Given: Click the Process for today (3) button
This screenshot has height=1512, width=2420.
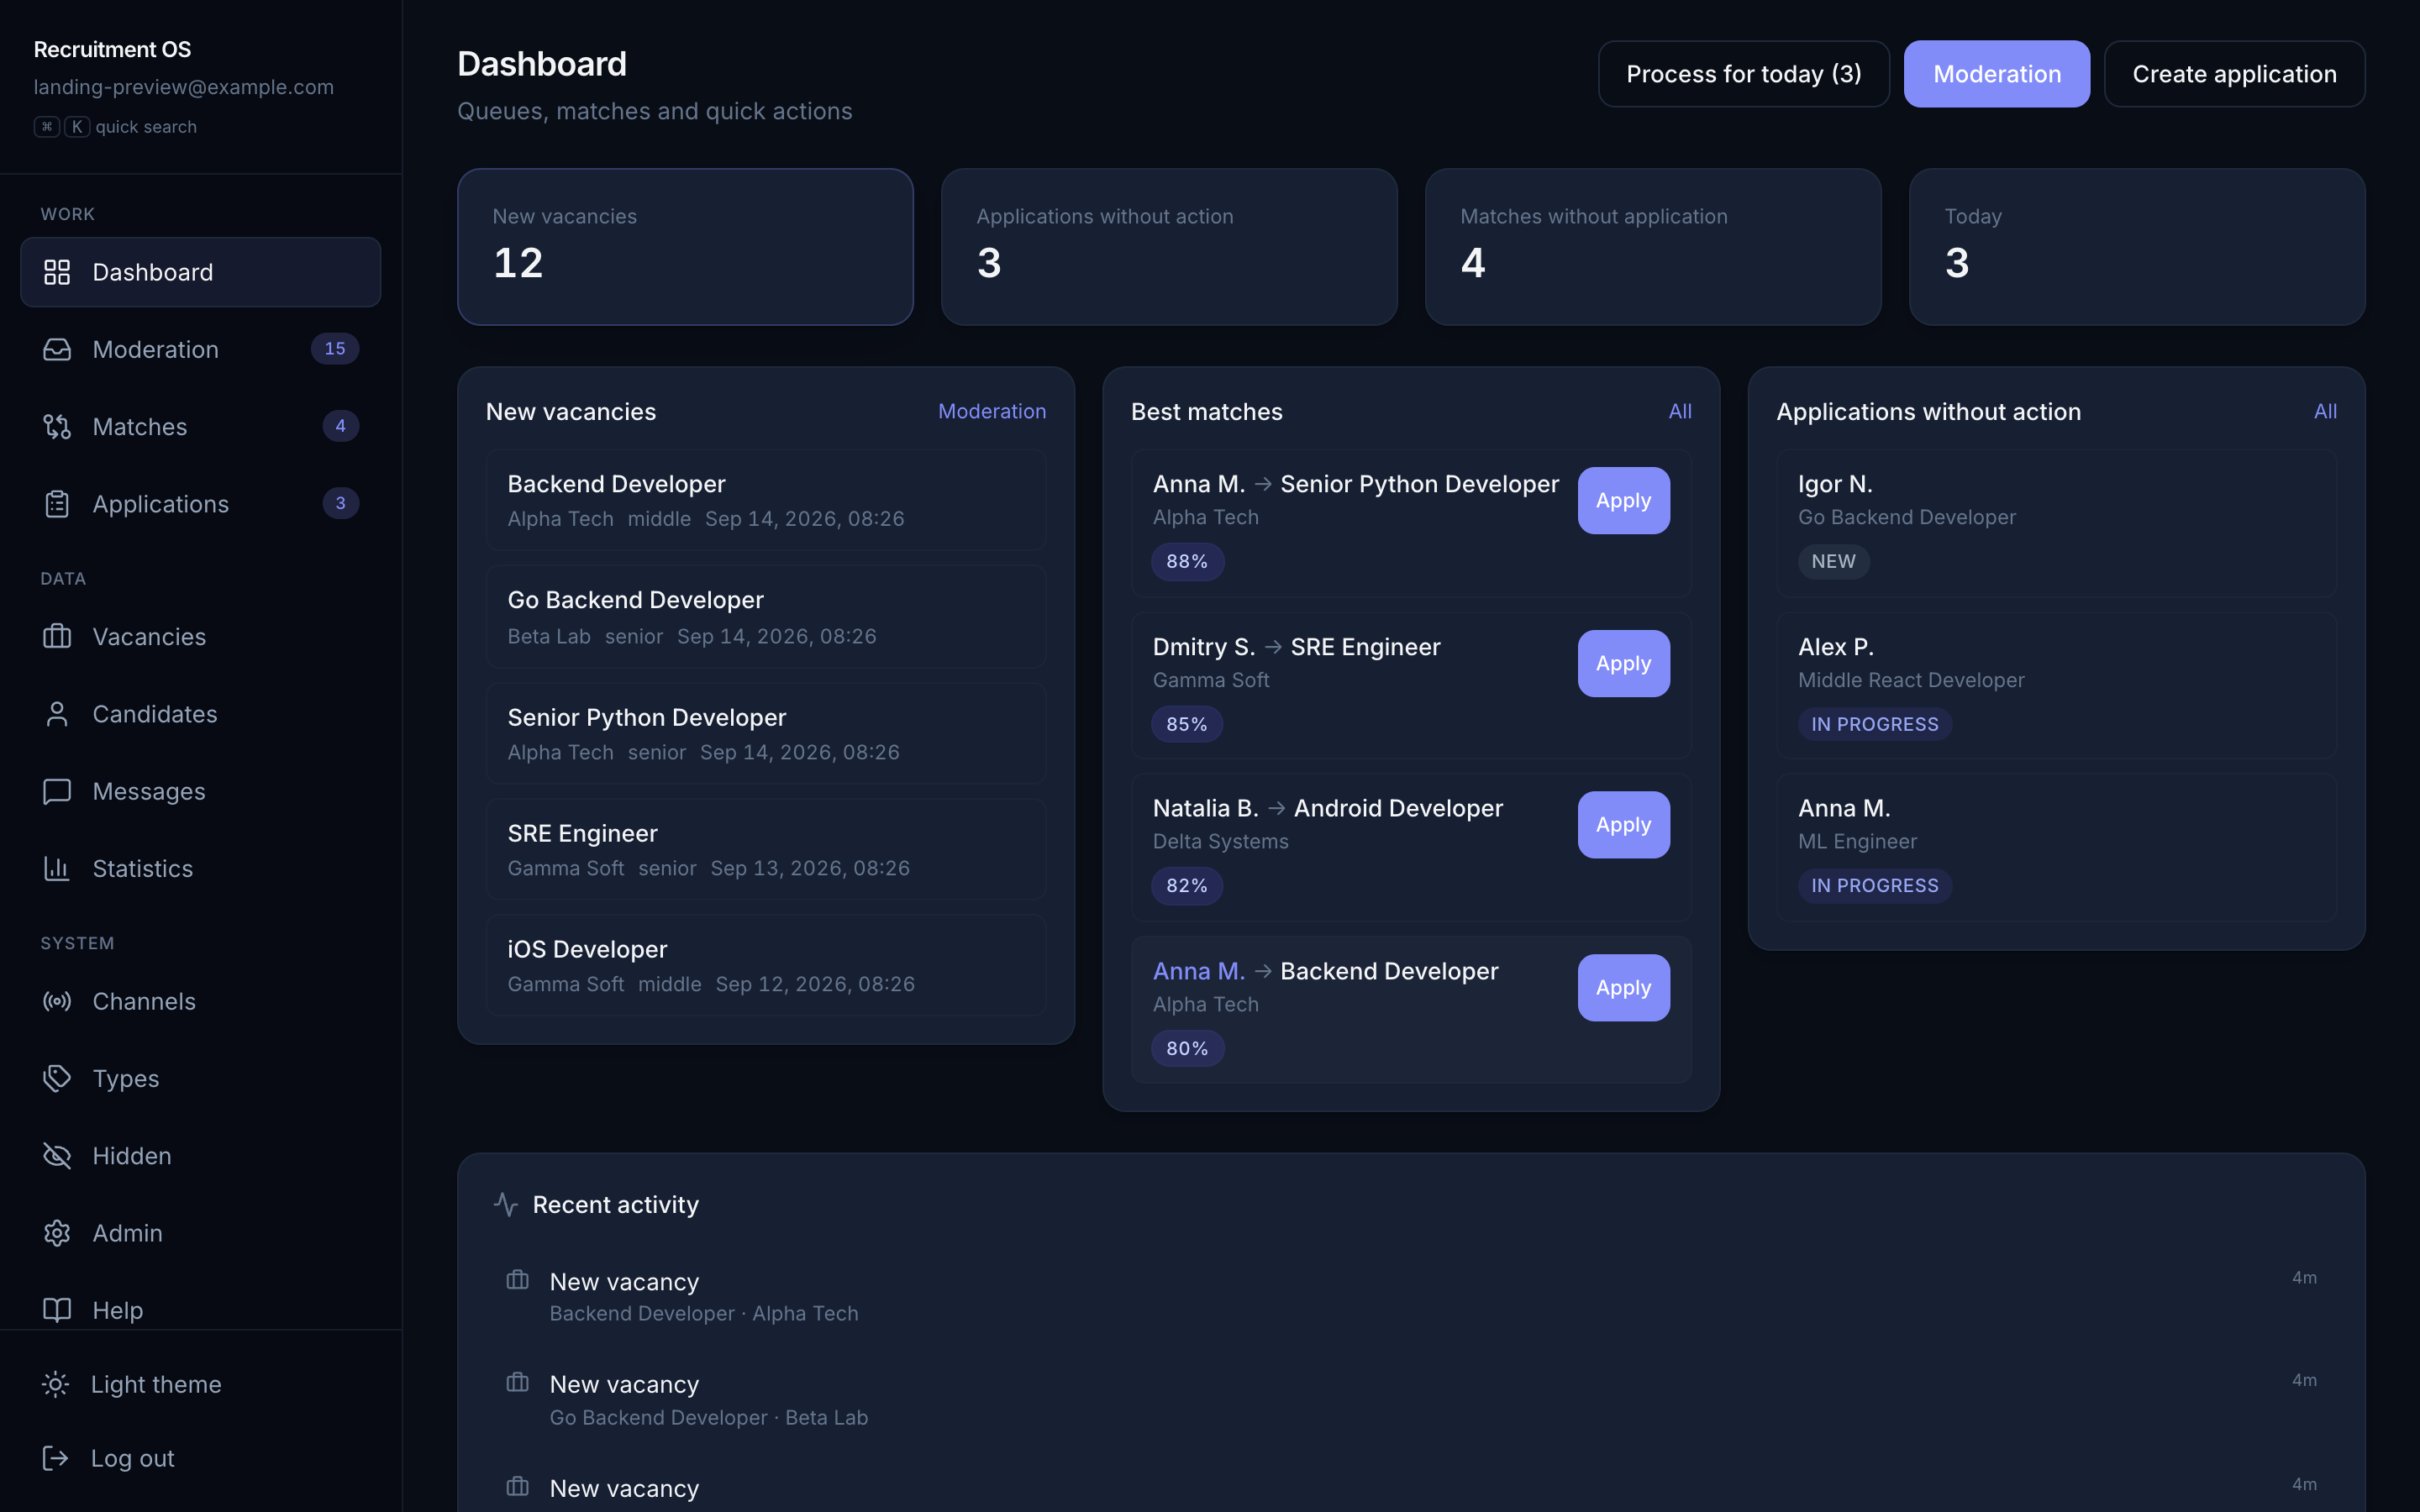Looking at the screenshot, I should tap(1743, 74).
